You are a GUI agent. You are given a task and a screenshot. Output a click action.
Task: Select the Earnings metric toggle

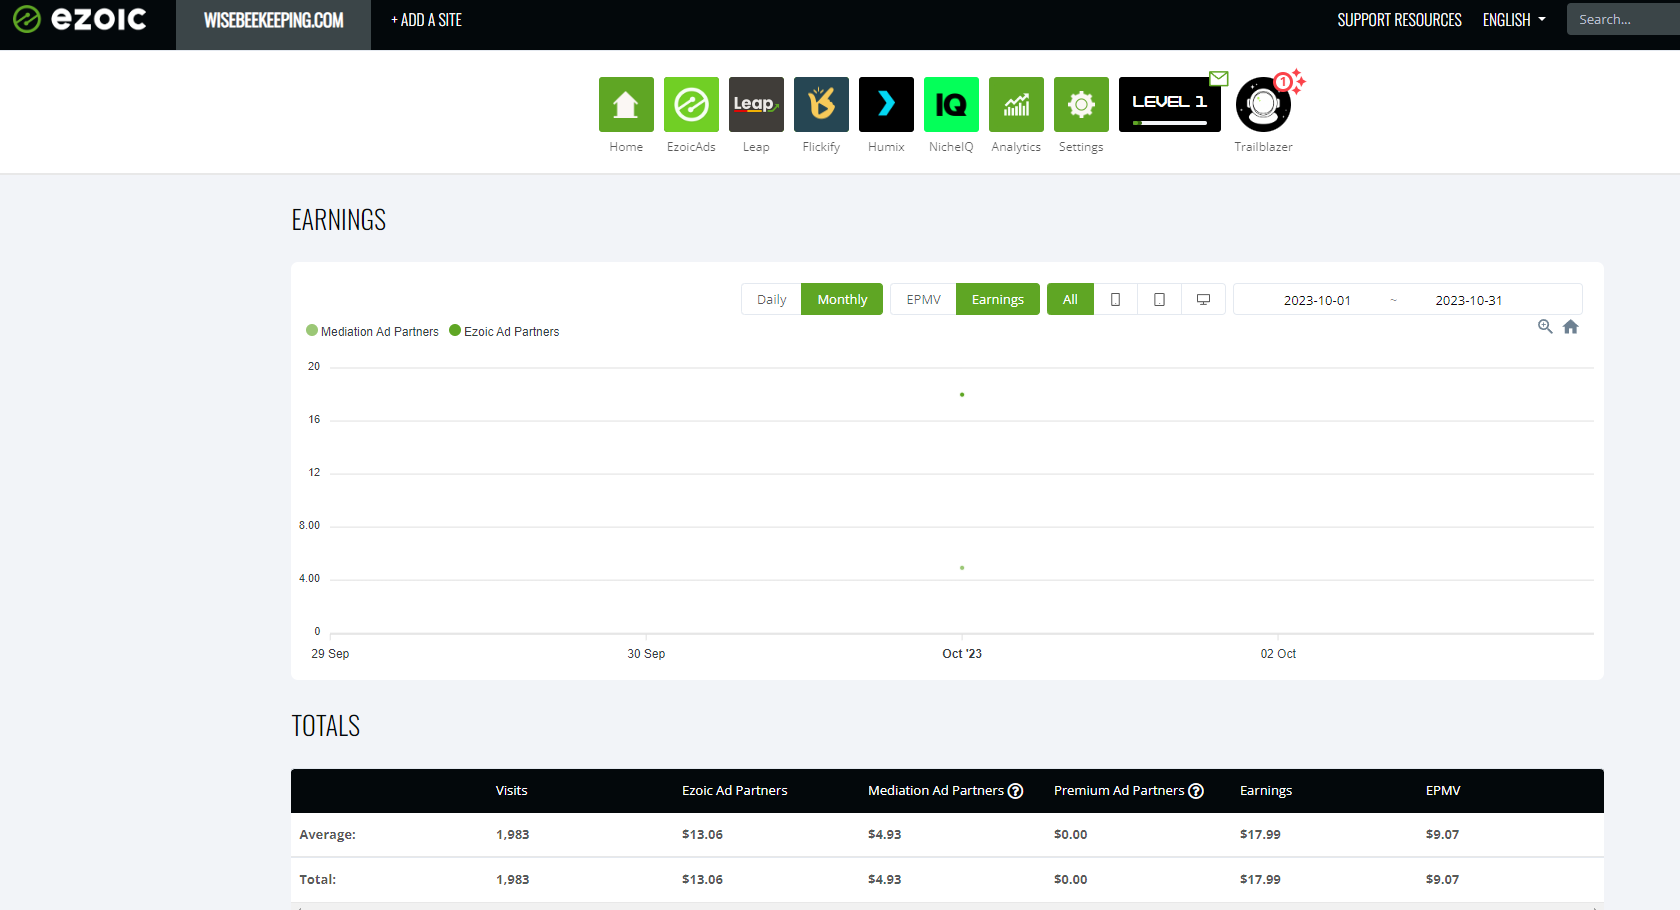(x=998, y=299)
